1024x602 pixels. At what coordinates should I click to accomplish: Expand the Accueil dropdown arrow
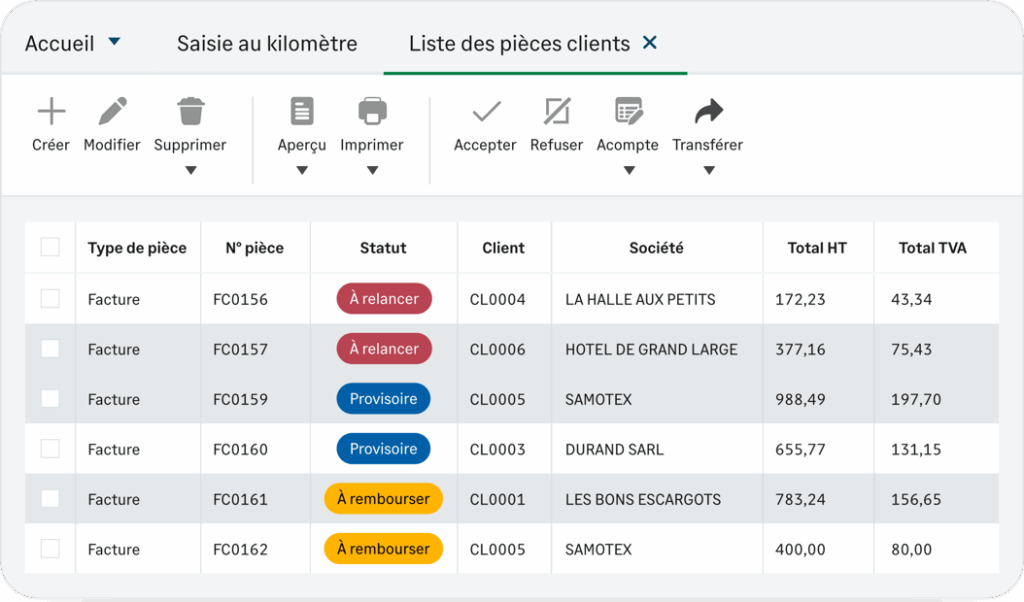[x=114, y=42]
